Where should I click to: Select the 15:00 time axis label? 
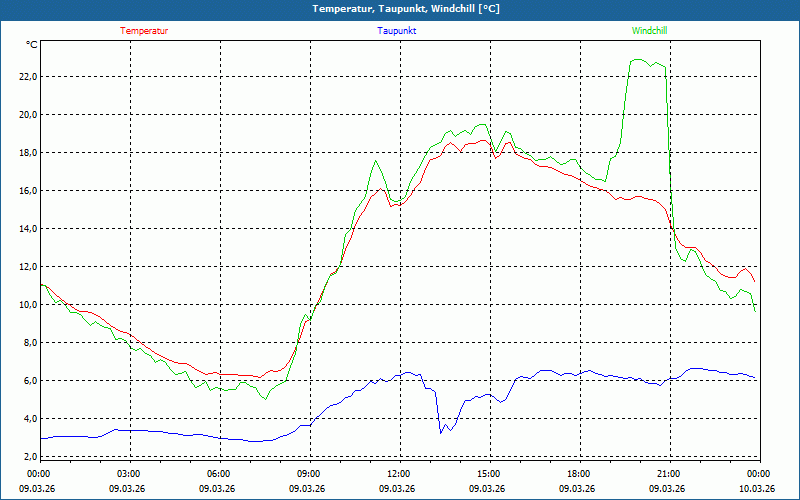point(489,474)
